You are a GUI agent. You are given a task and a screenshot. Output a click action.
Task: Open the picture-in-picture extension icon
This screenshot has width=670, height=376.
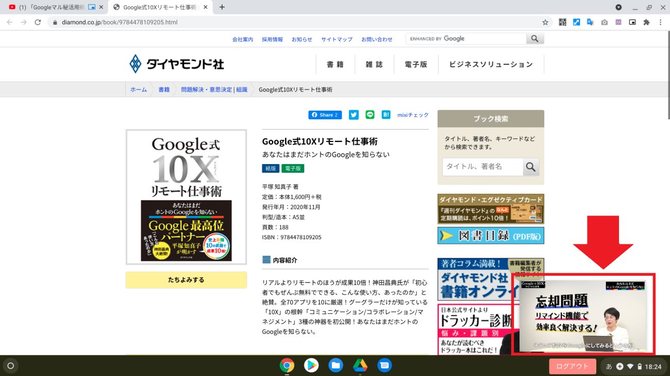632,22
